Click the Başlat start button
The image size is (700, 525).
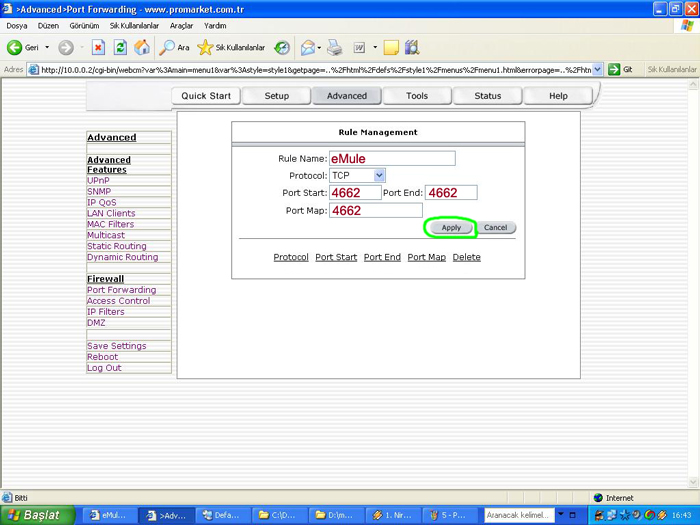tap(38, 515)
